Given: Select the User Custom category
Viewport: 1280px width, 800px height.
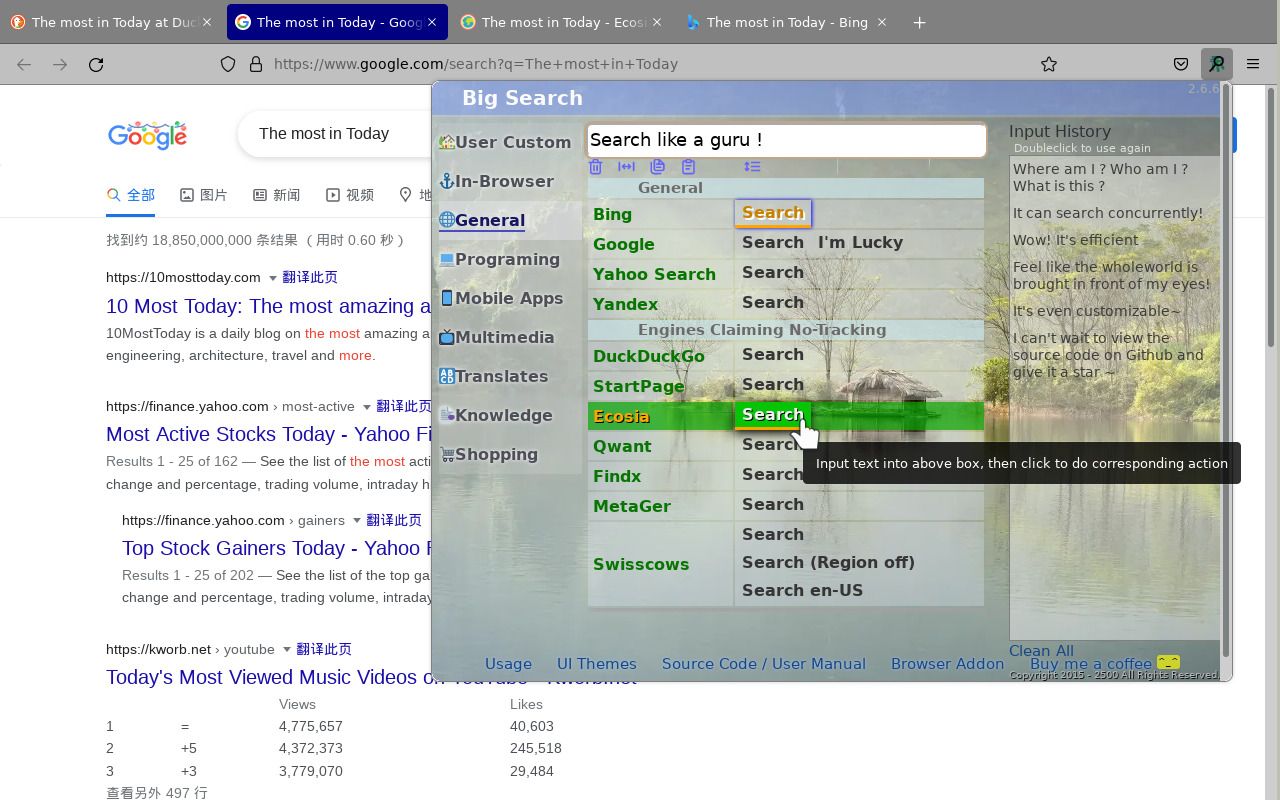Looking at the screenshot, I should tap(505, 142).
